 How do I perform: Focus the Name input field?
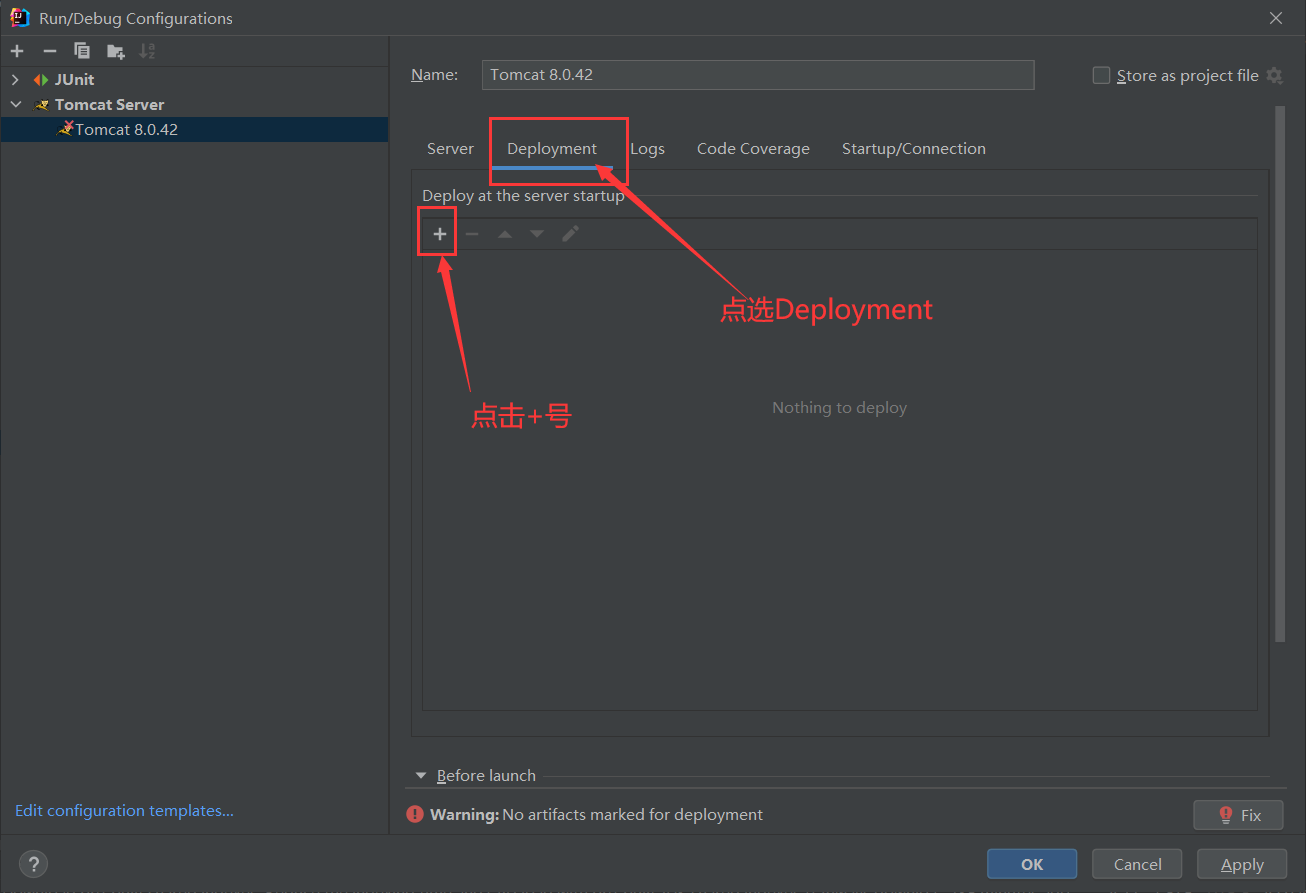click(758, 75)
